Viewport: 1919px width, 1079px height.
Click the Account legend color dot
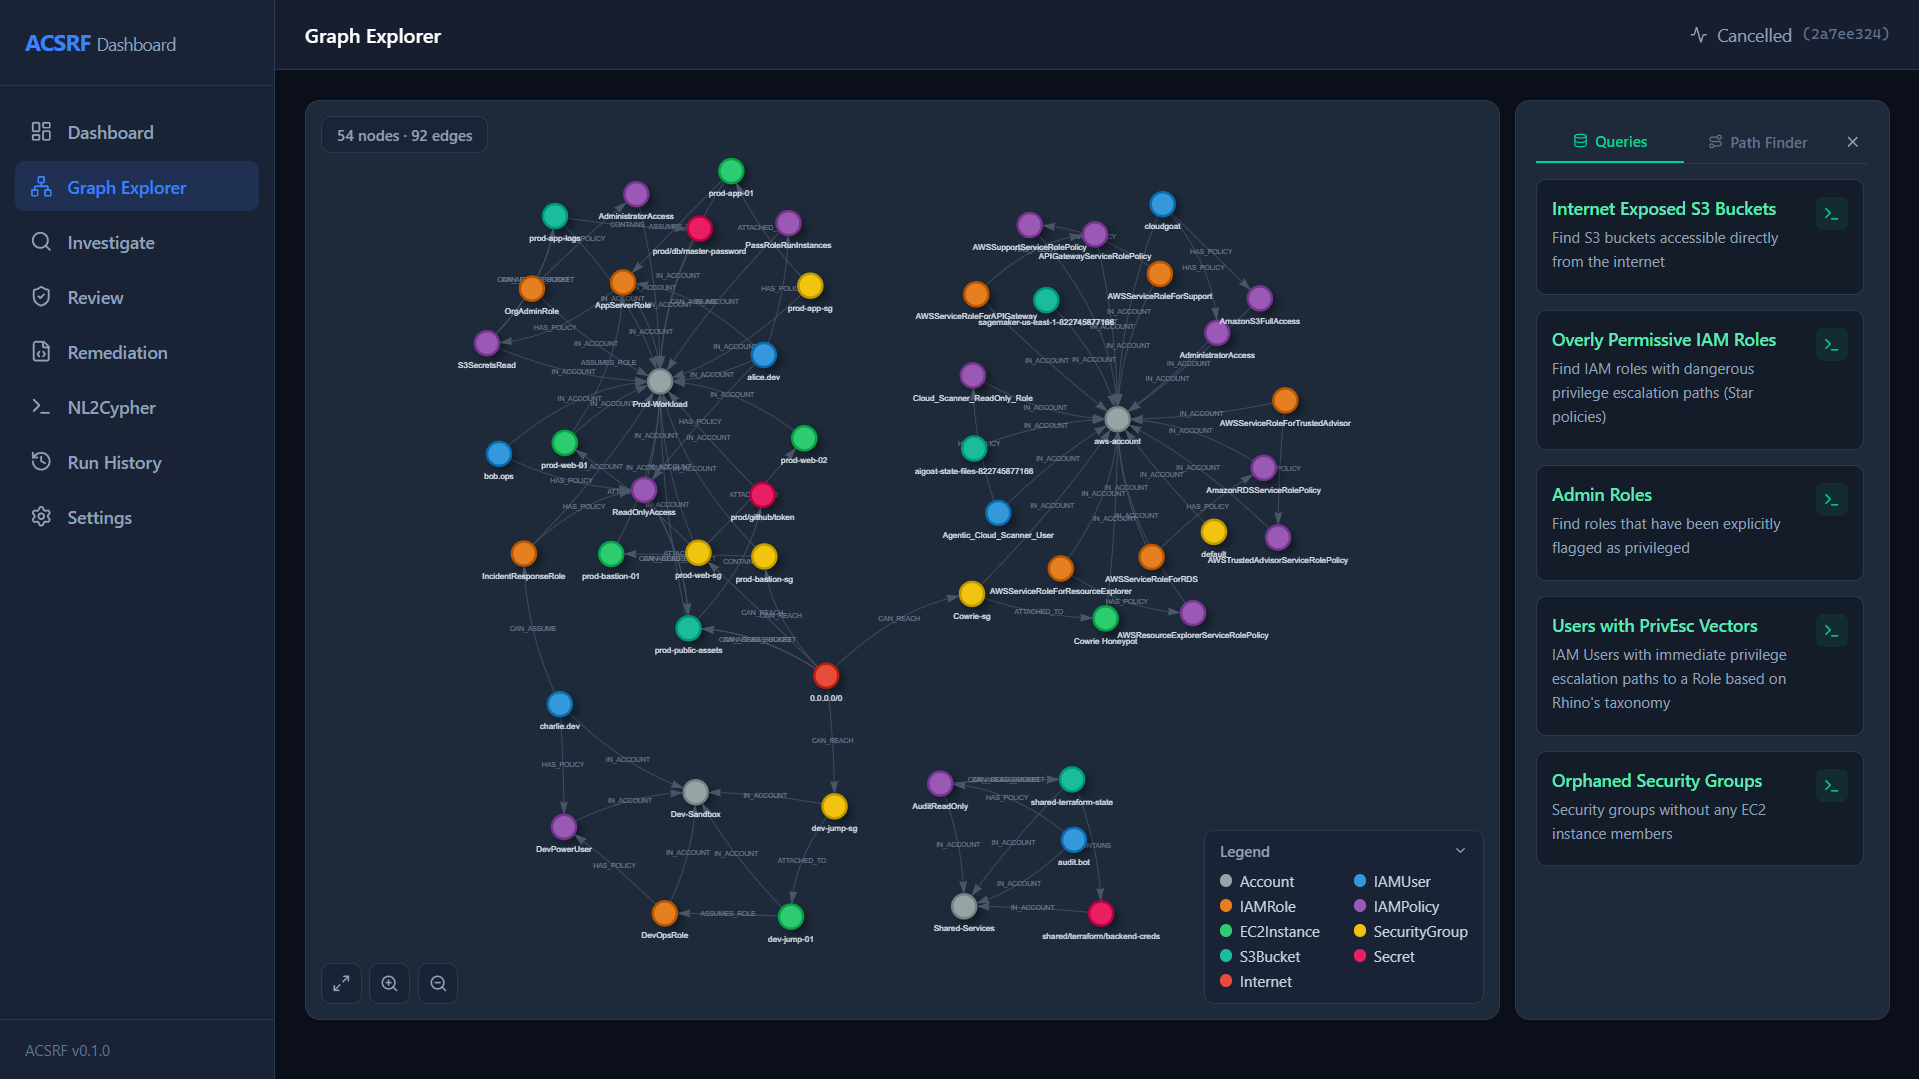point(1226,881)
